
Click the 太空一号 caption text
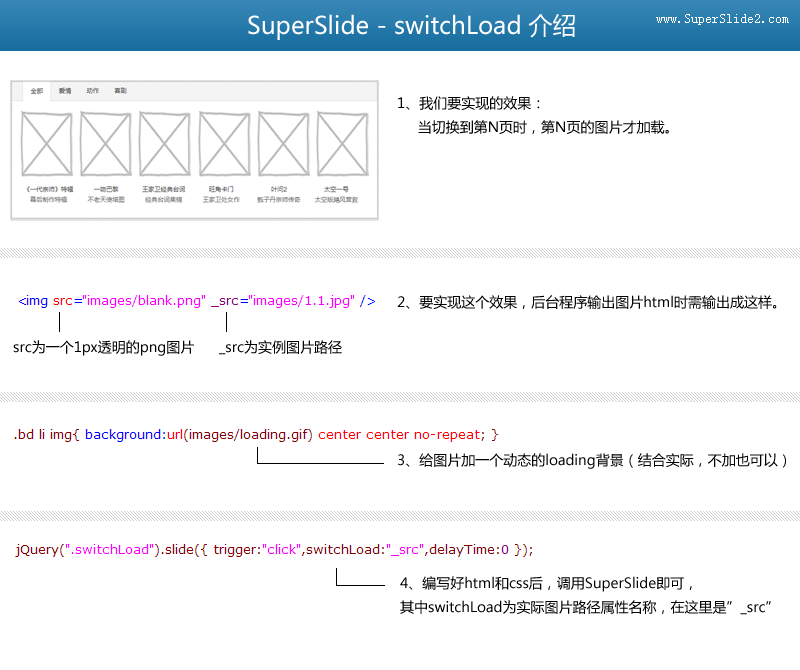pos(336,189)
